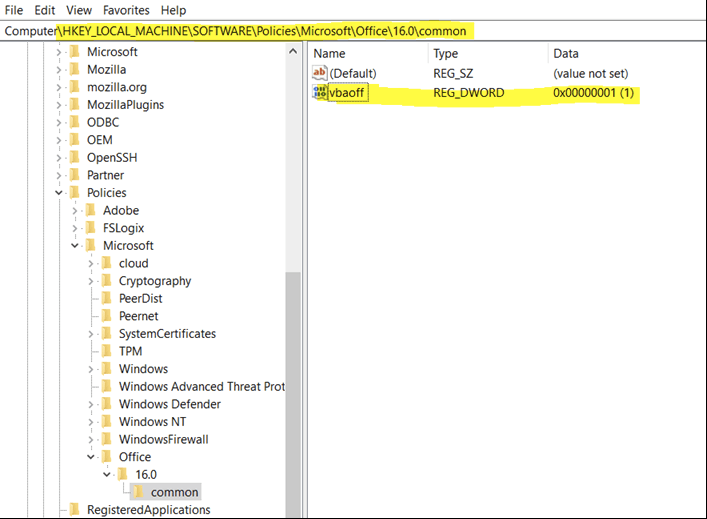Expand the Partner key
This screenshot has width=707, height=519.
59,175
